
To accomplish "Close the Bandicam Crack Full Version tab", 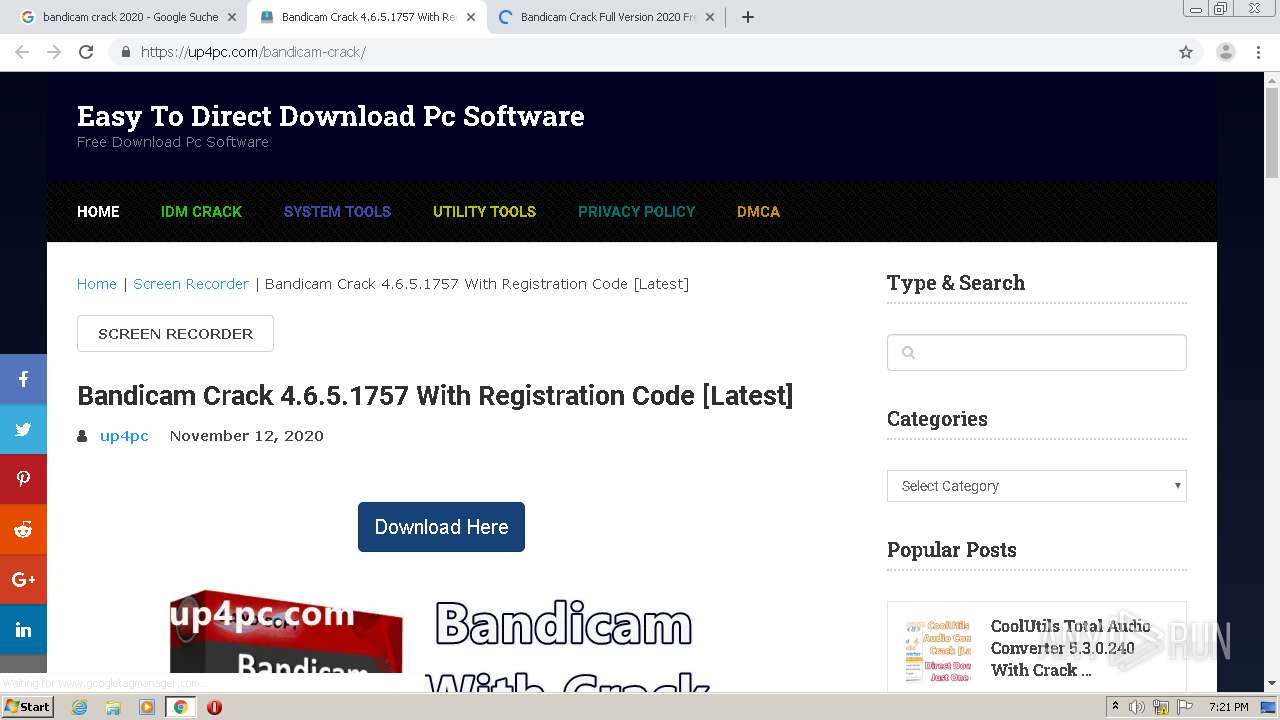I will pyautogui.click(x=709, y=17).
